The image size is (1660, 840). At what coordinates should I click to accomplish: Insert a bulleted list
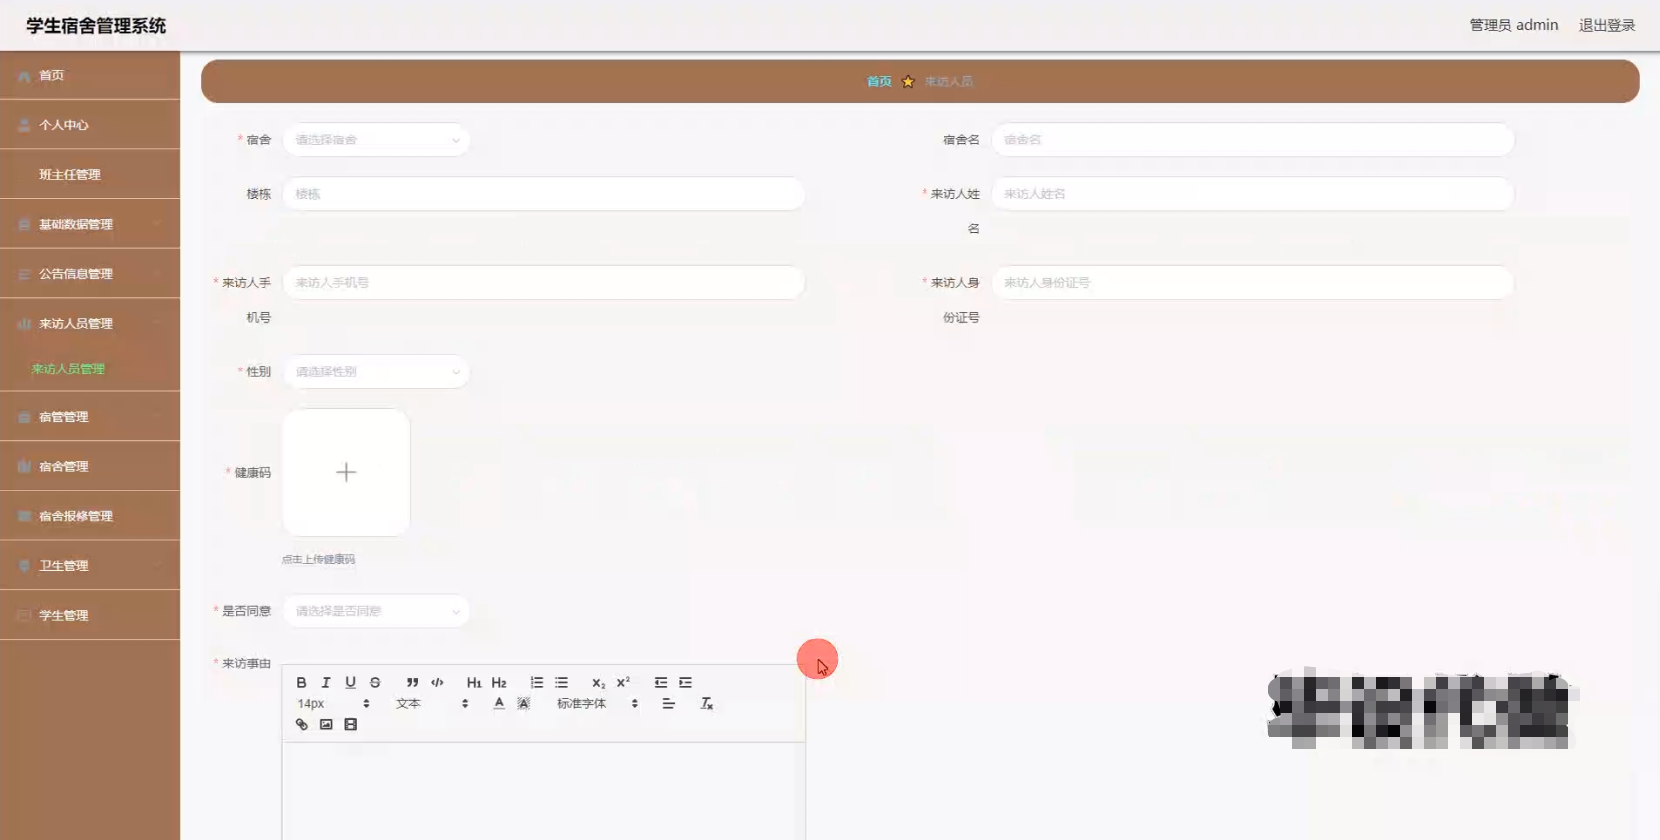click(562, 683)
